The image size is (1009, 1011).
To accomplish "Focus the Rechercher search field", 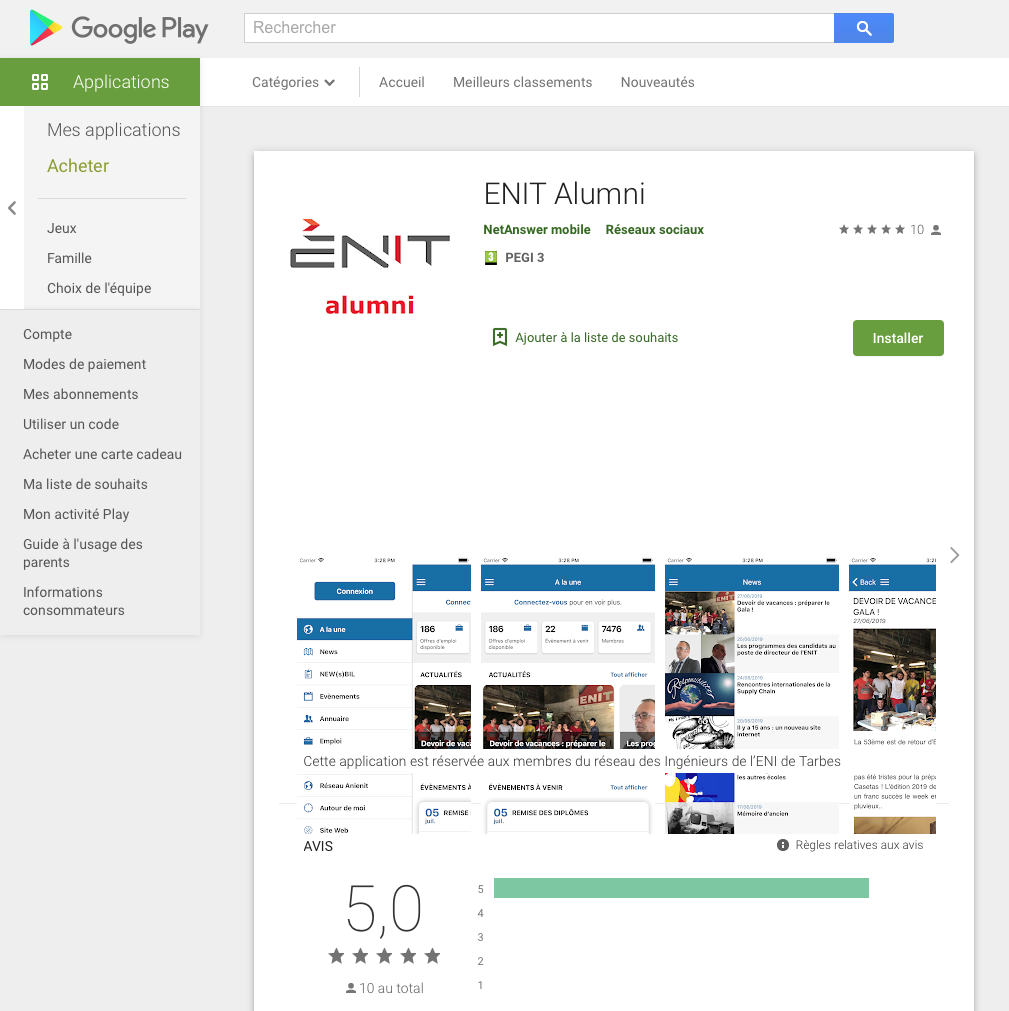I will [x=539, y=28].
